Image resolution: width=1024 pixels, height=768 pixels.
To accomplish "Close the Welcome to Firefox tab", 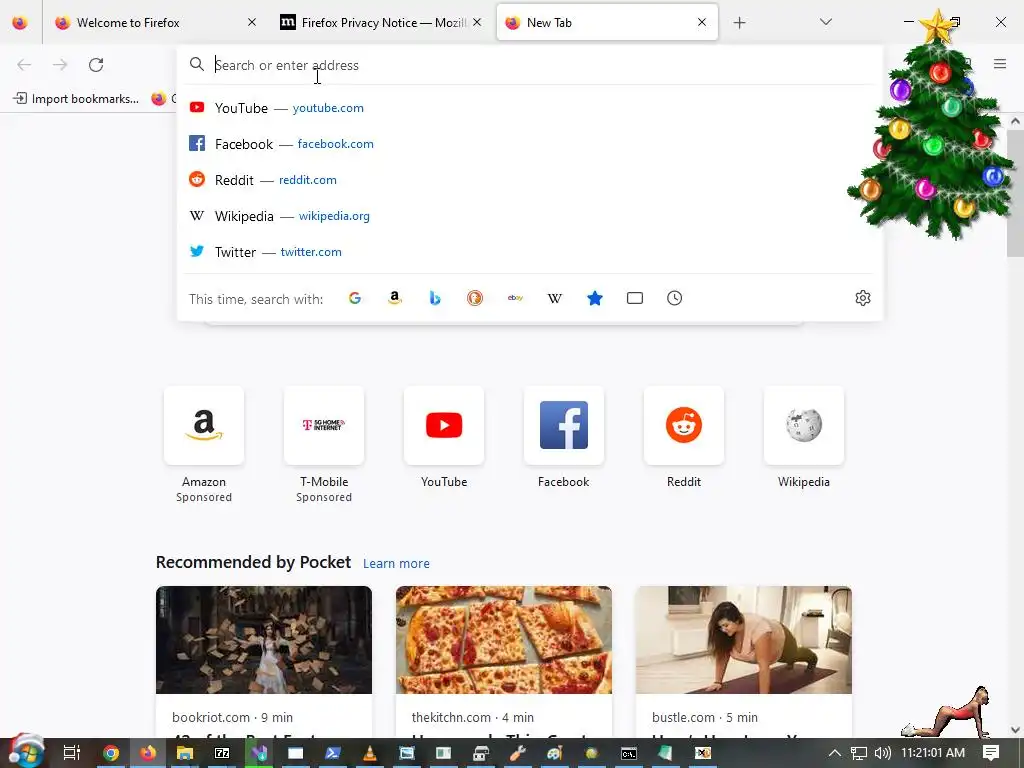I will (252, 22).
